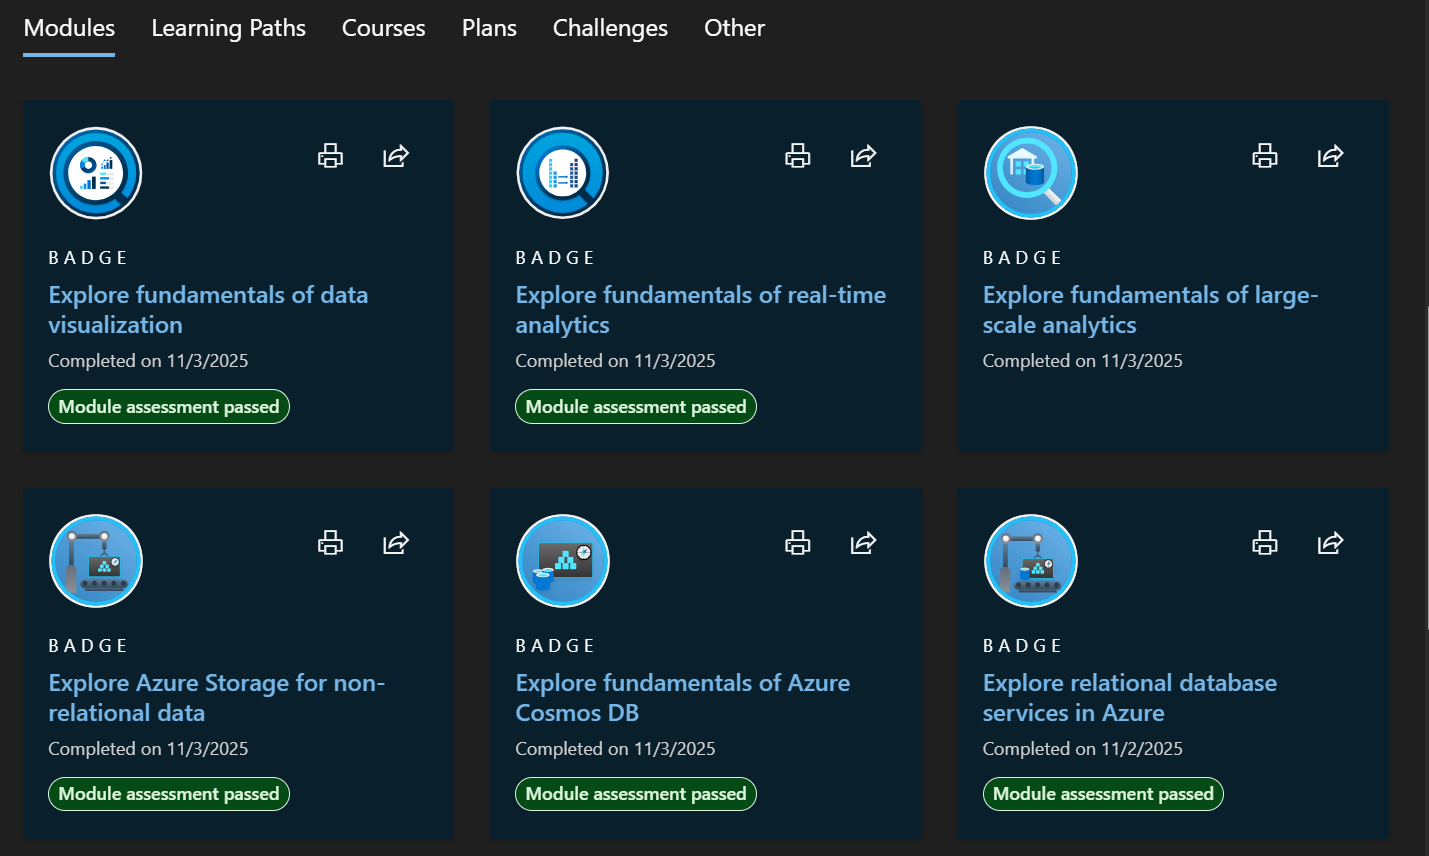Open Explore fundamentals of Azure Cosmos DB
Viewport: 1429px width, 856px height.
[682, 698]
